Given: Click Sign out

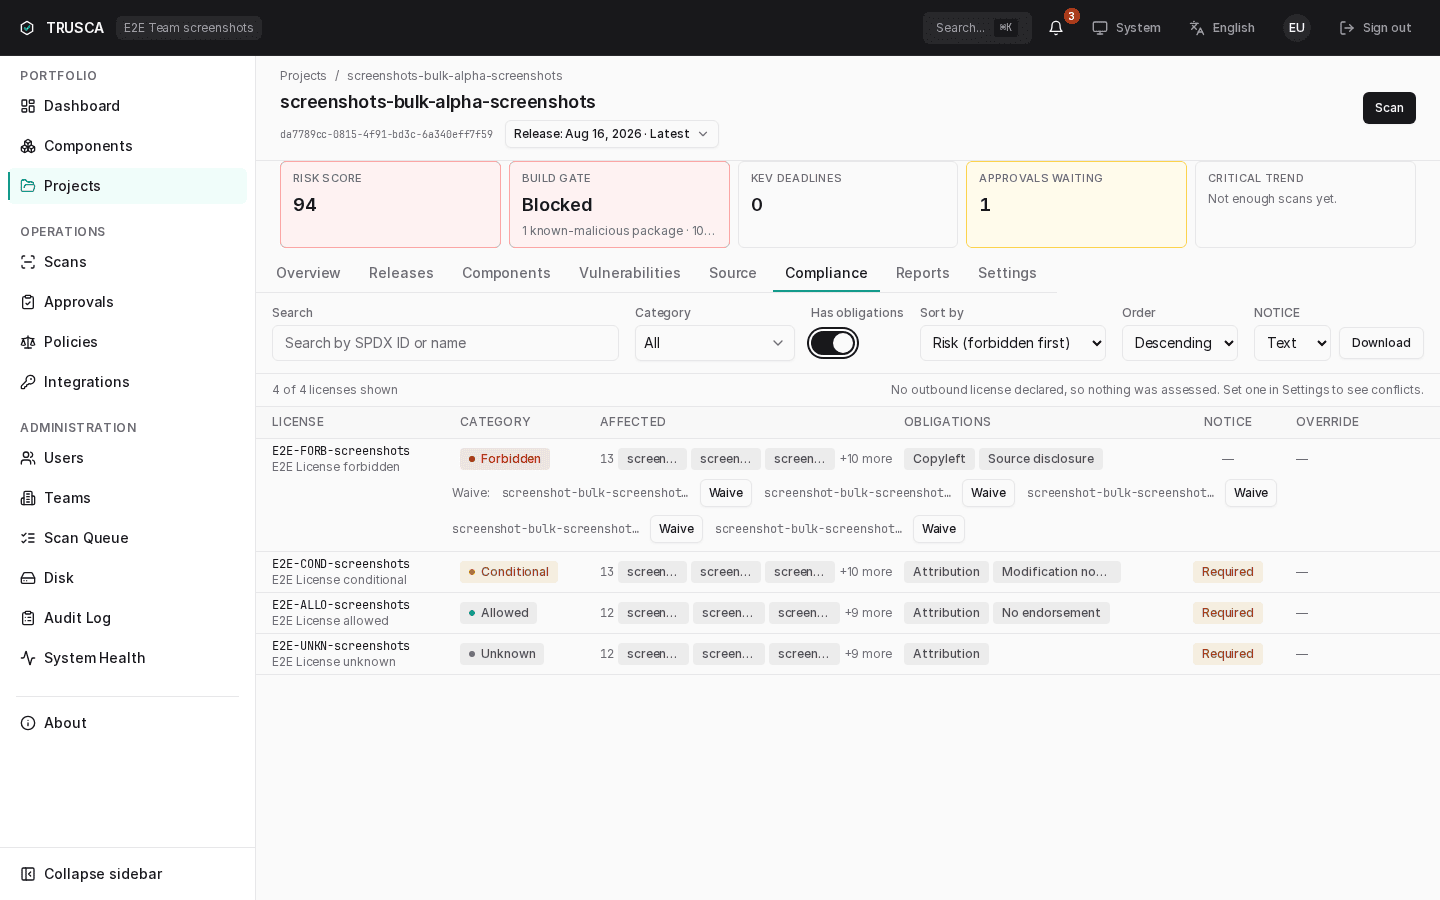Looking at the screenshot, I should tap(1375, 28).
